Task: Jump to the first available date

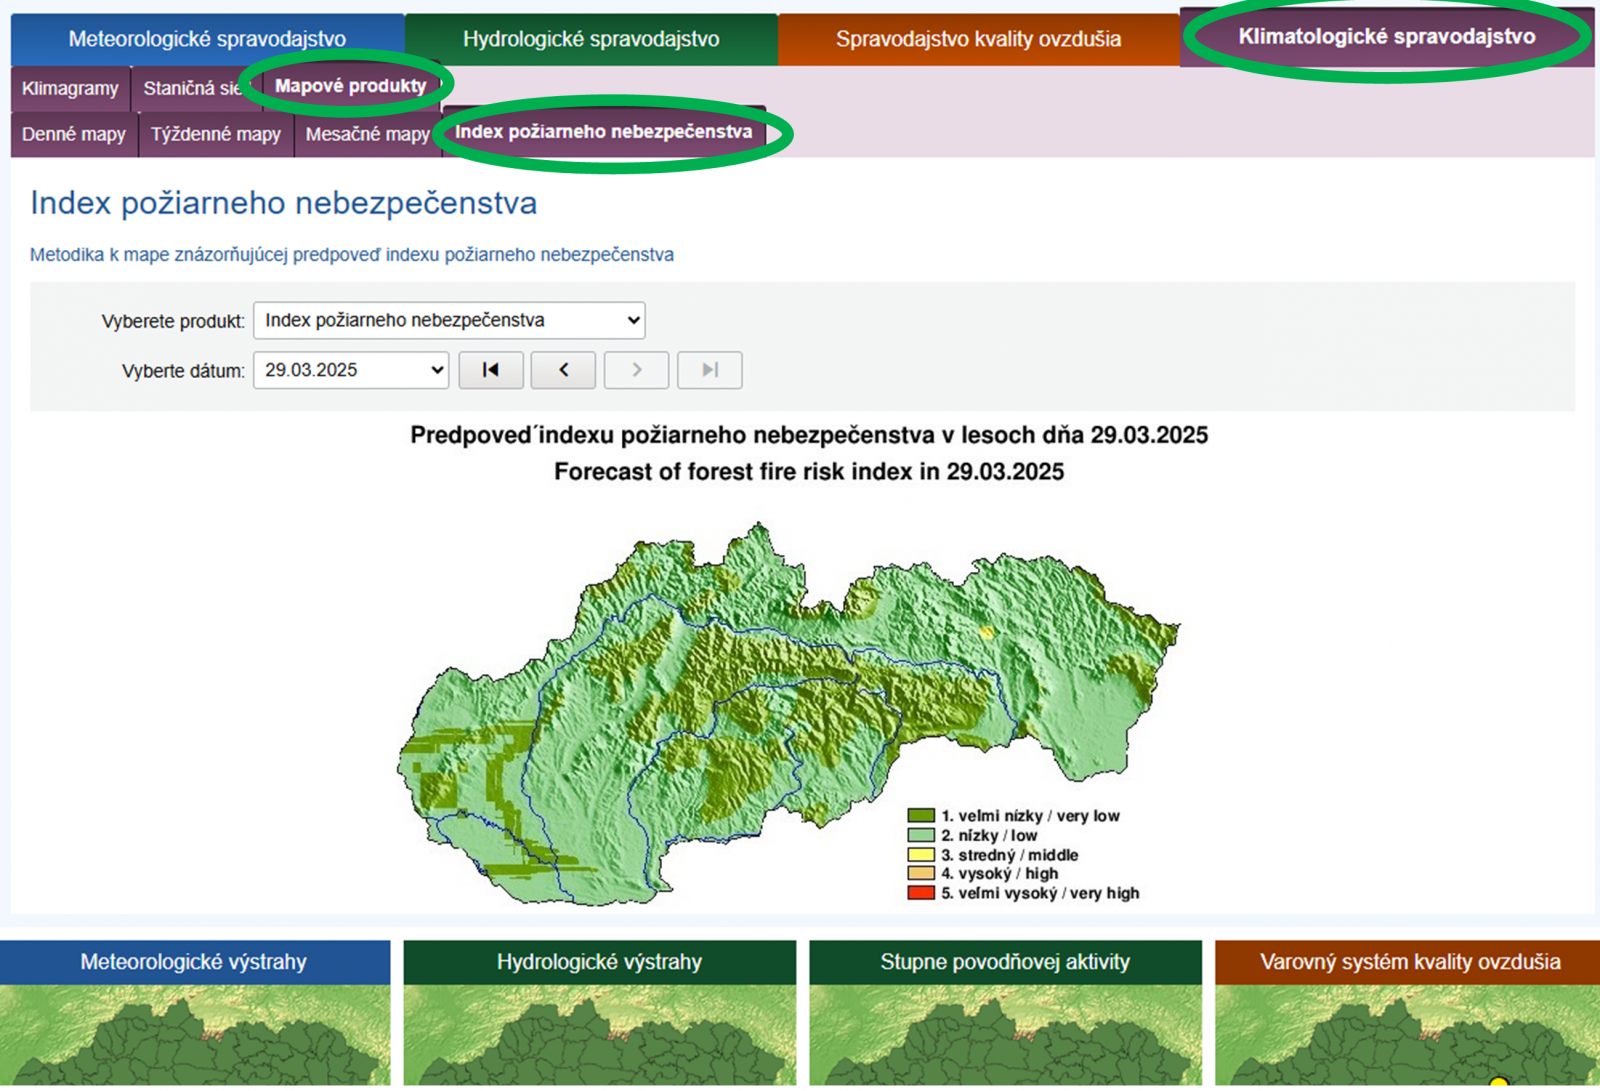Action: [x=490, y=370]
